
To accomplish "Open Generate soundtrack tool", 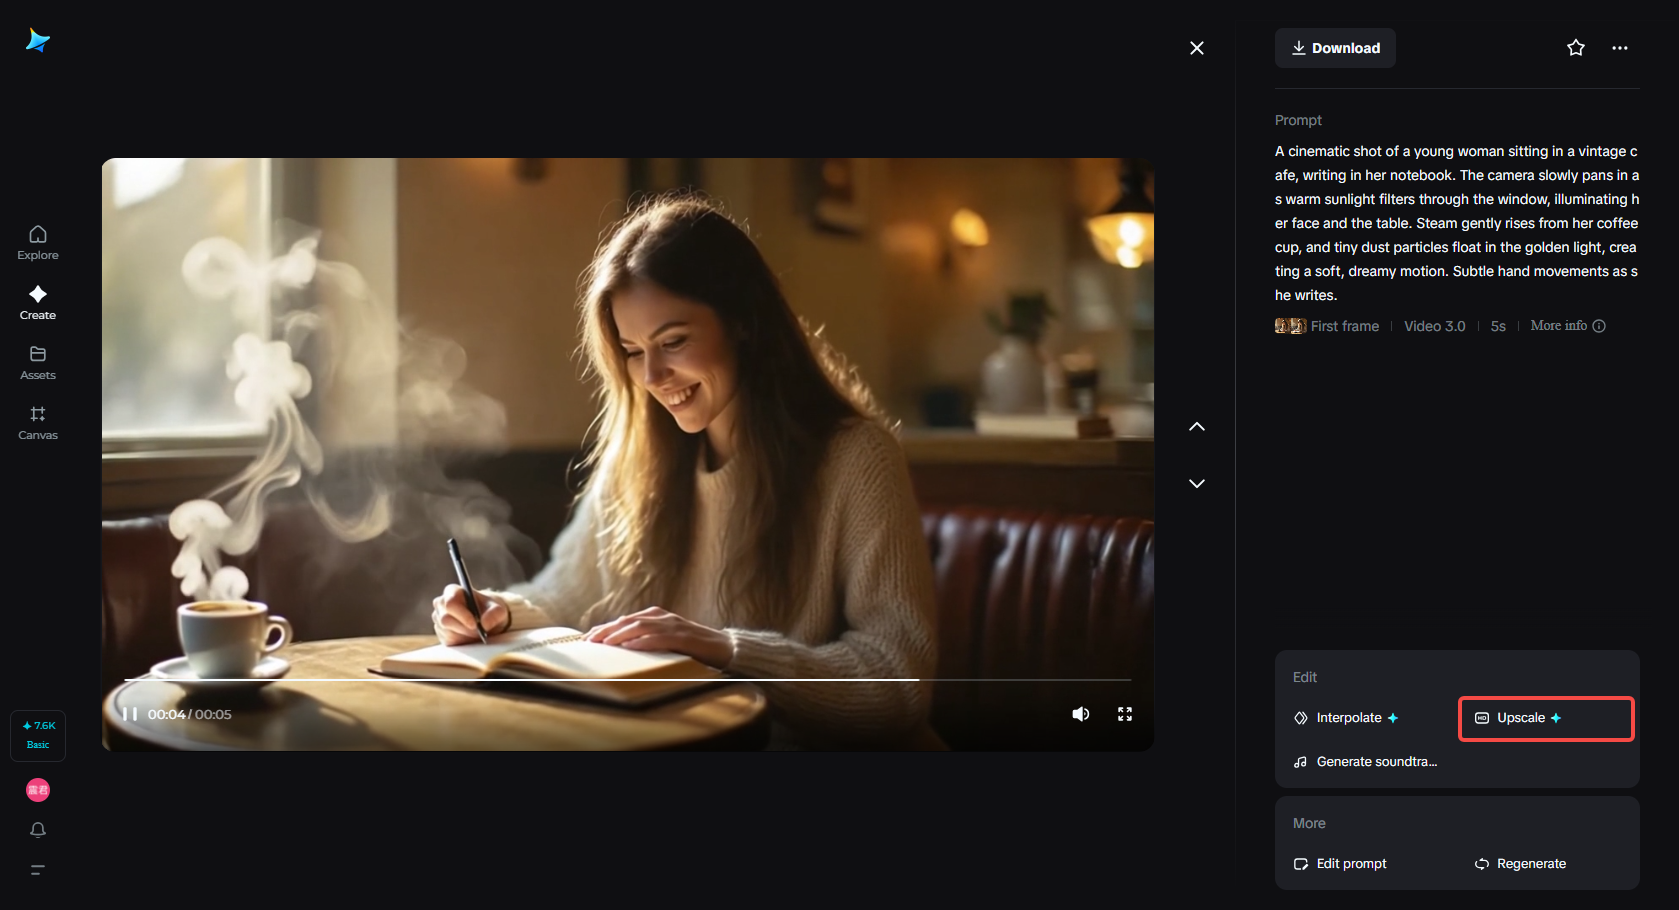I will pos(1365,761).
